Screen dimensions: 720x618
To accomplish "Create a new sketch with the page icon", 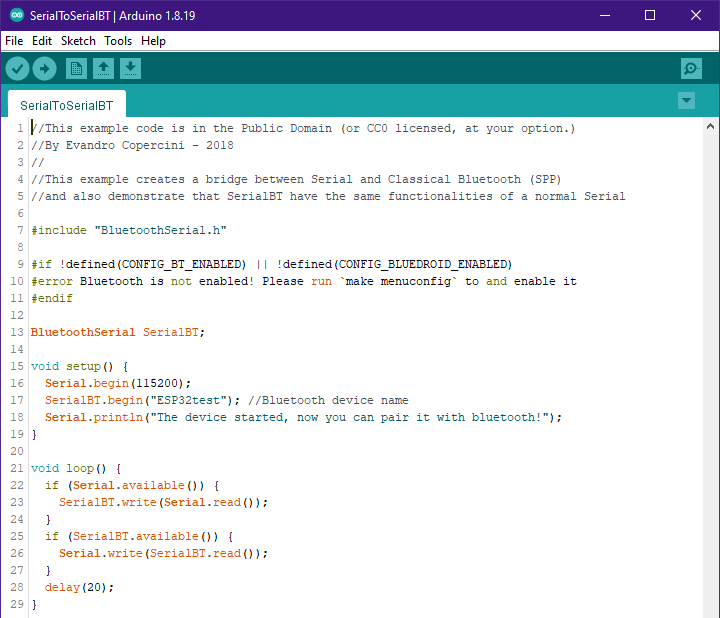I will [76, 69].
